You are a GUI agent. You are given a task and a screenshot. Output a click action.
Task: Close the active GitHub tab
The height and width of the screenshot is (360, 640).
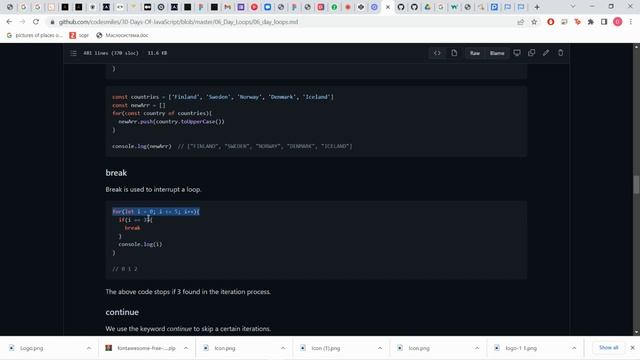(x=388, y=7)
